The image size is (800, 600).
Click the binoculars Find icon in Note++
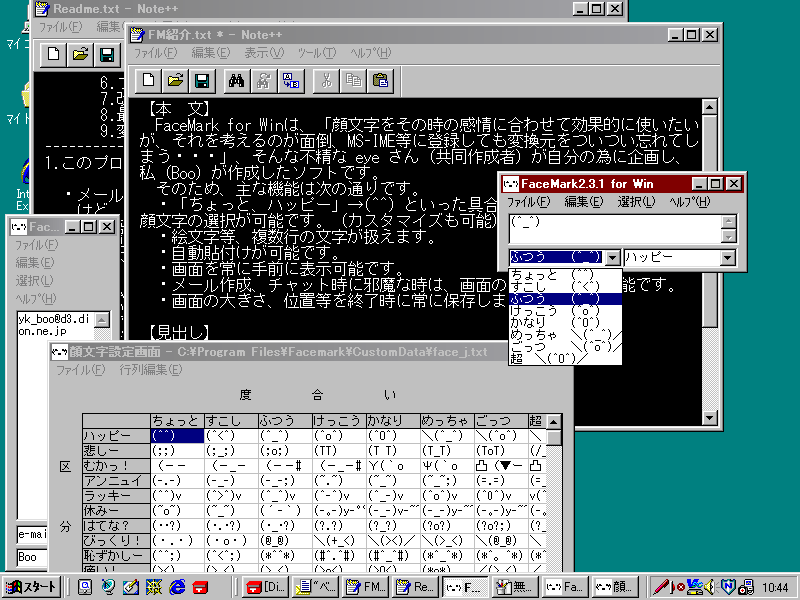pos(236,81)
